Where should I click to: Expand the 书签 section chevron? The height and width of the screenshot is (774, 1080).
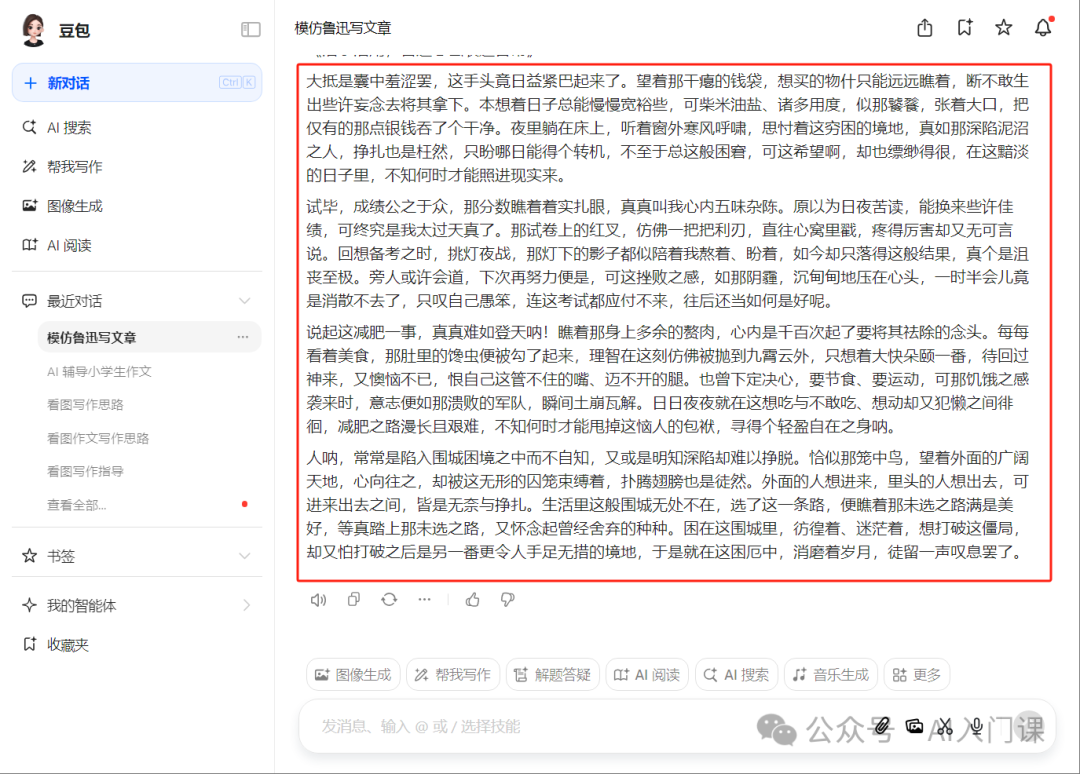(245, 556)
